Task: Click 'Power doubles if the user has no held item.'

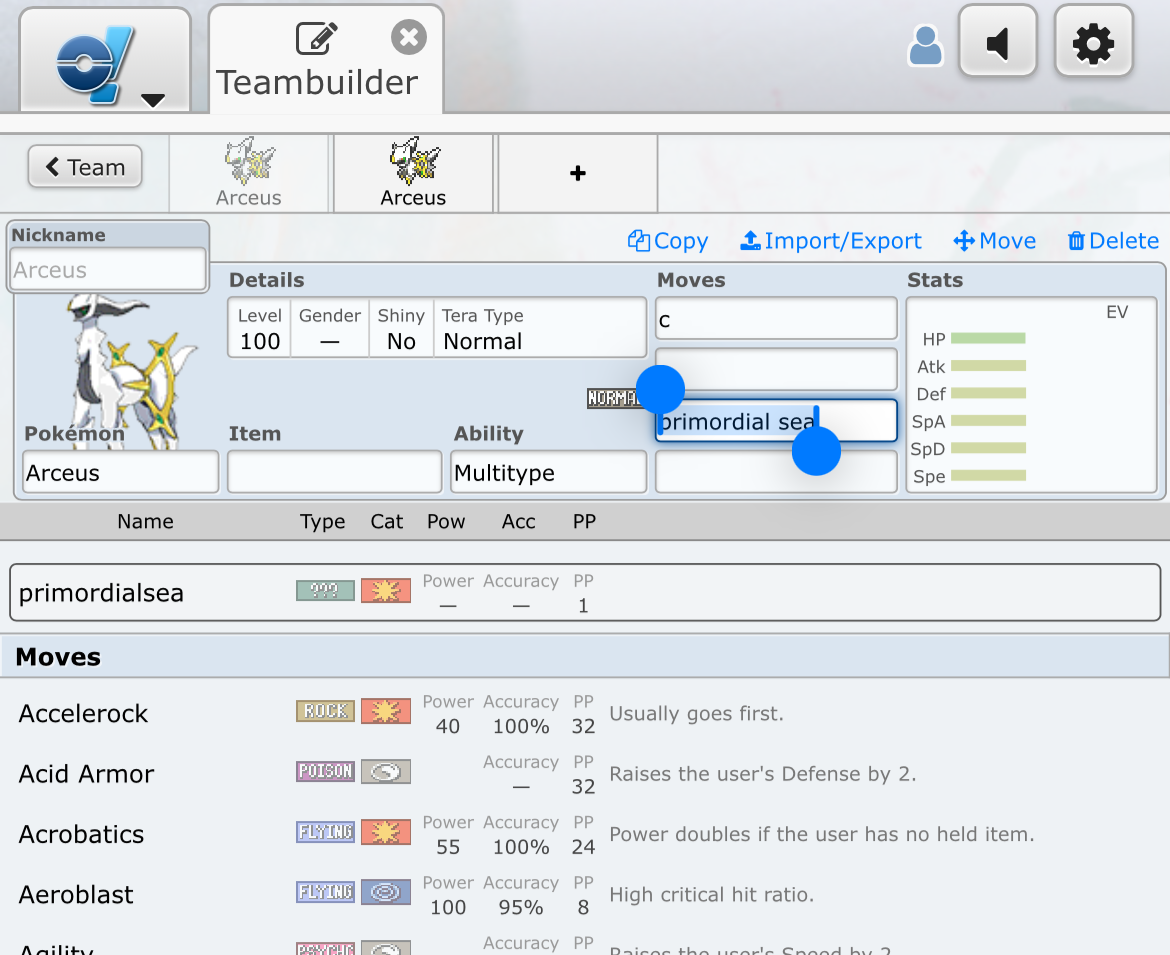Action: pyautogui.click(x=822, y=834)
